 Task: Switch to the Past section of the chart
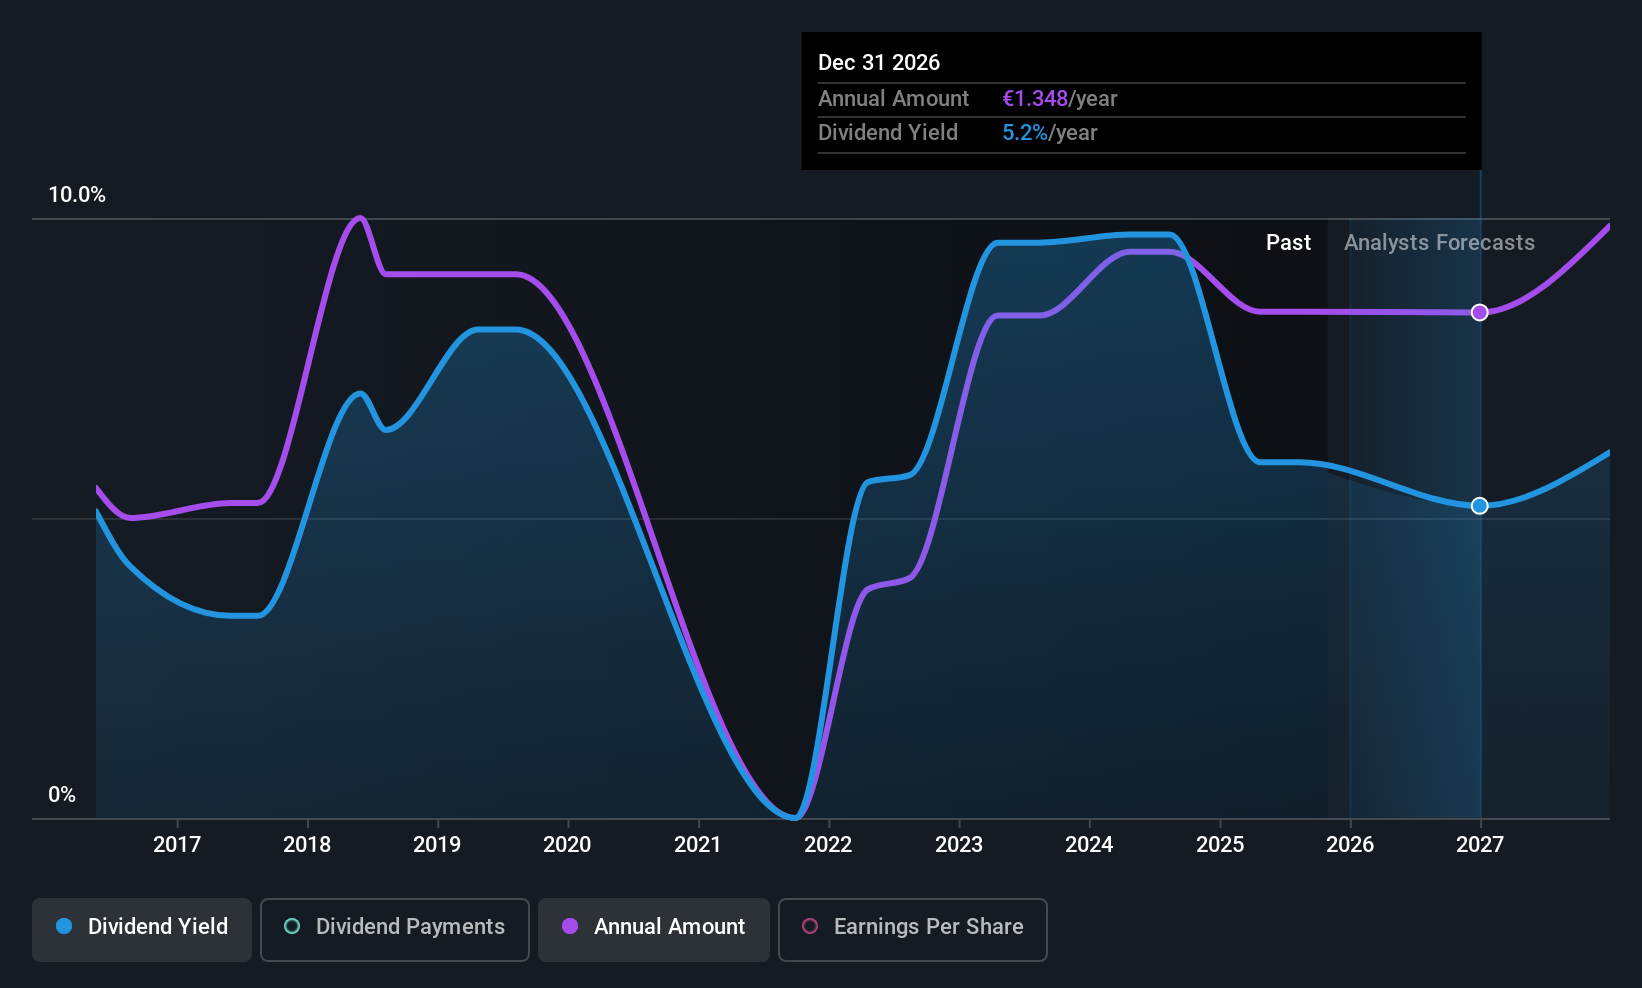click(x=1288, y=242)
